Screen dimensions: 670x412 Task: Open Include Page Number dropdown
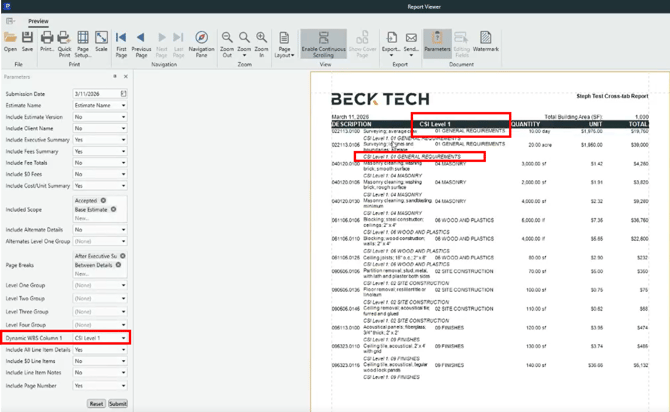123,386
